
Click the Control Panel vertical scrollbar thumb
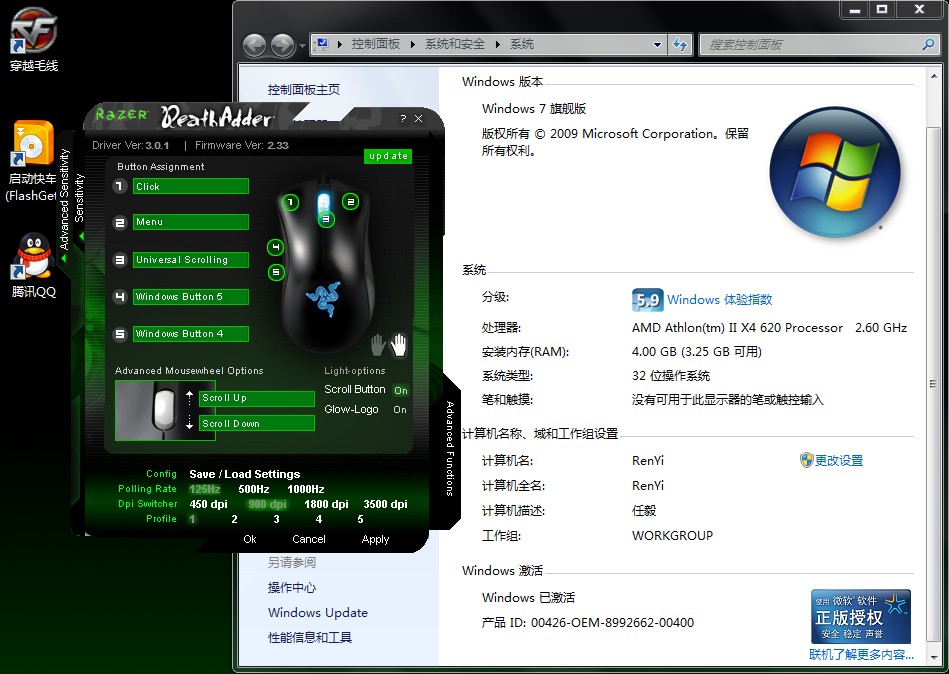pyautogui.click(x=933, y=384)
